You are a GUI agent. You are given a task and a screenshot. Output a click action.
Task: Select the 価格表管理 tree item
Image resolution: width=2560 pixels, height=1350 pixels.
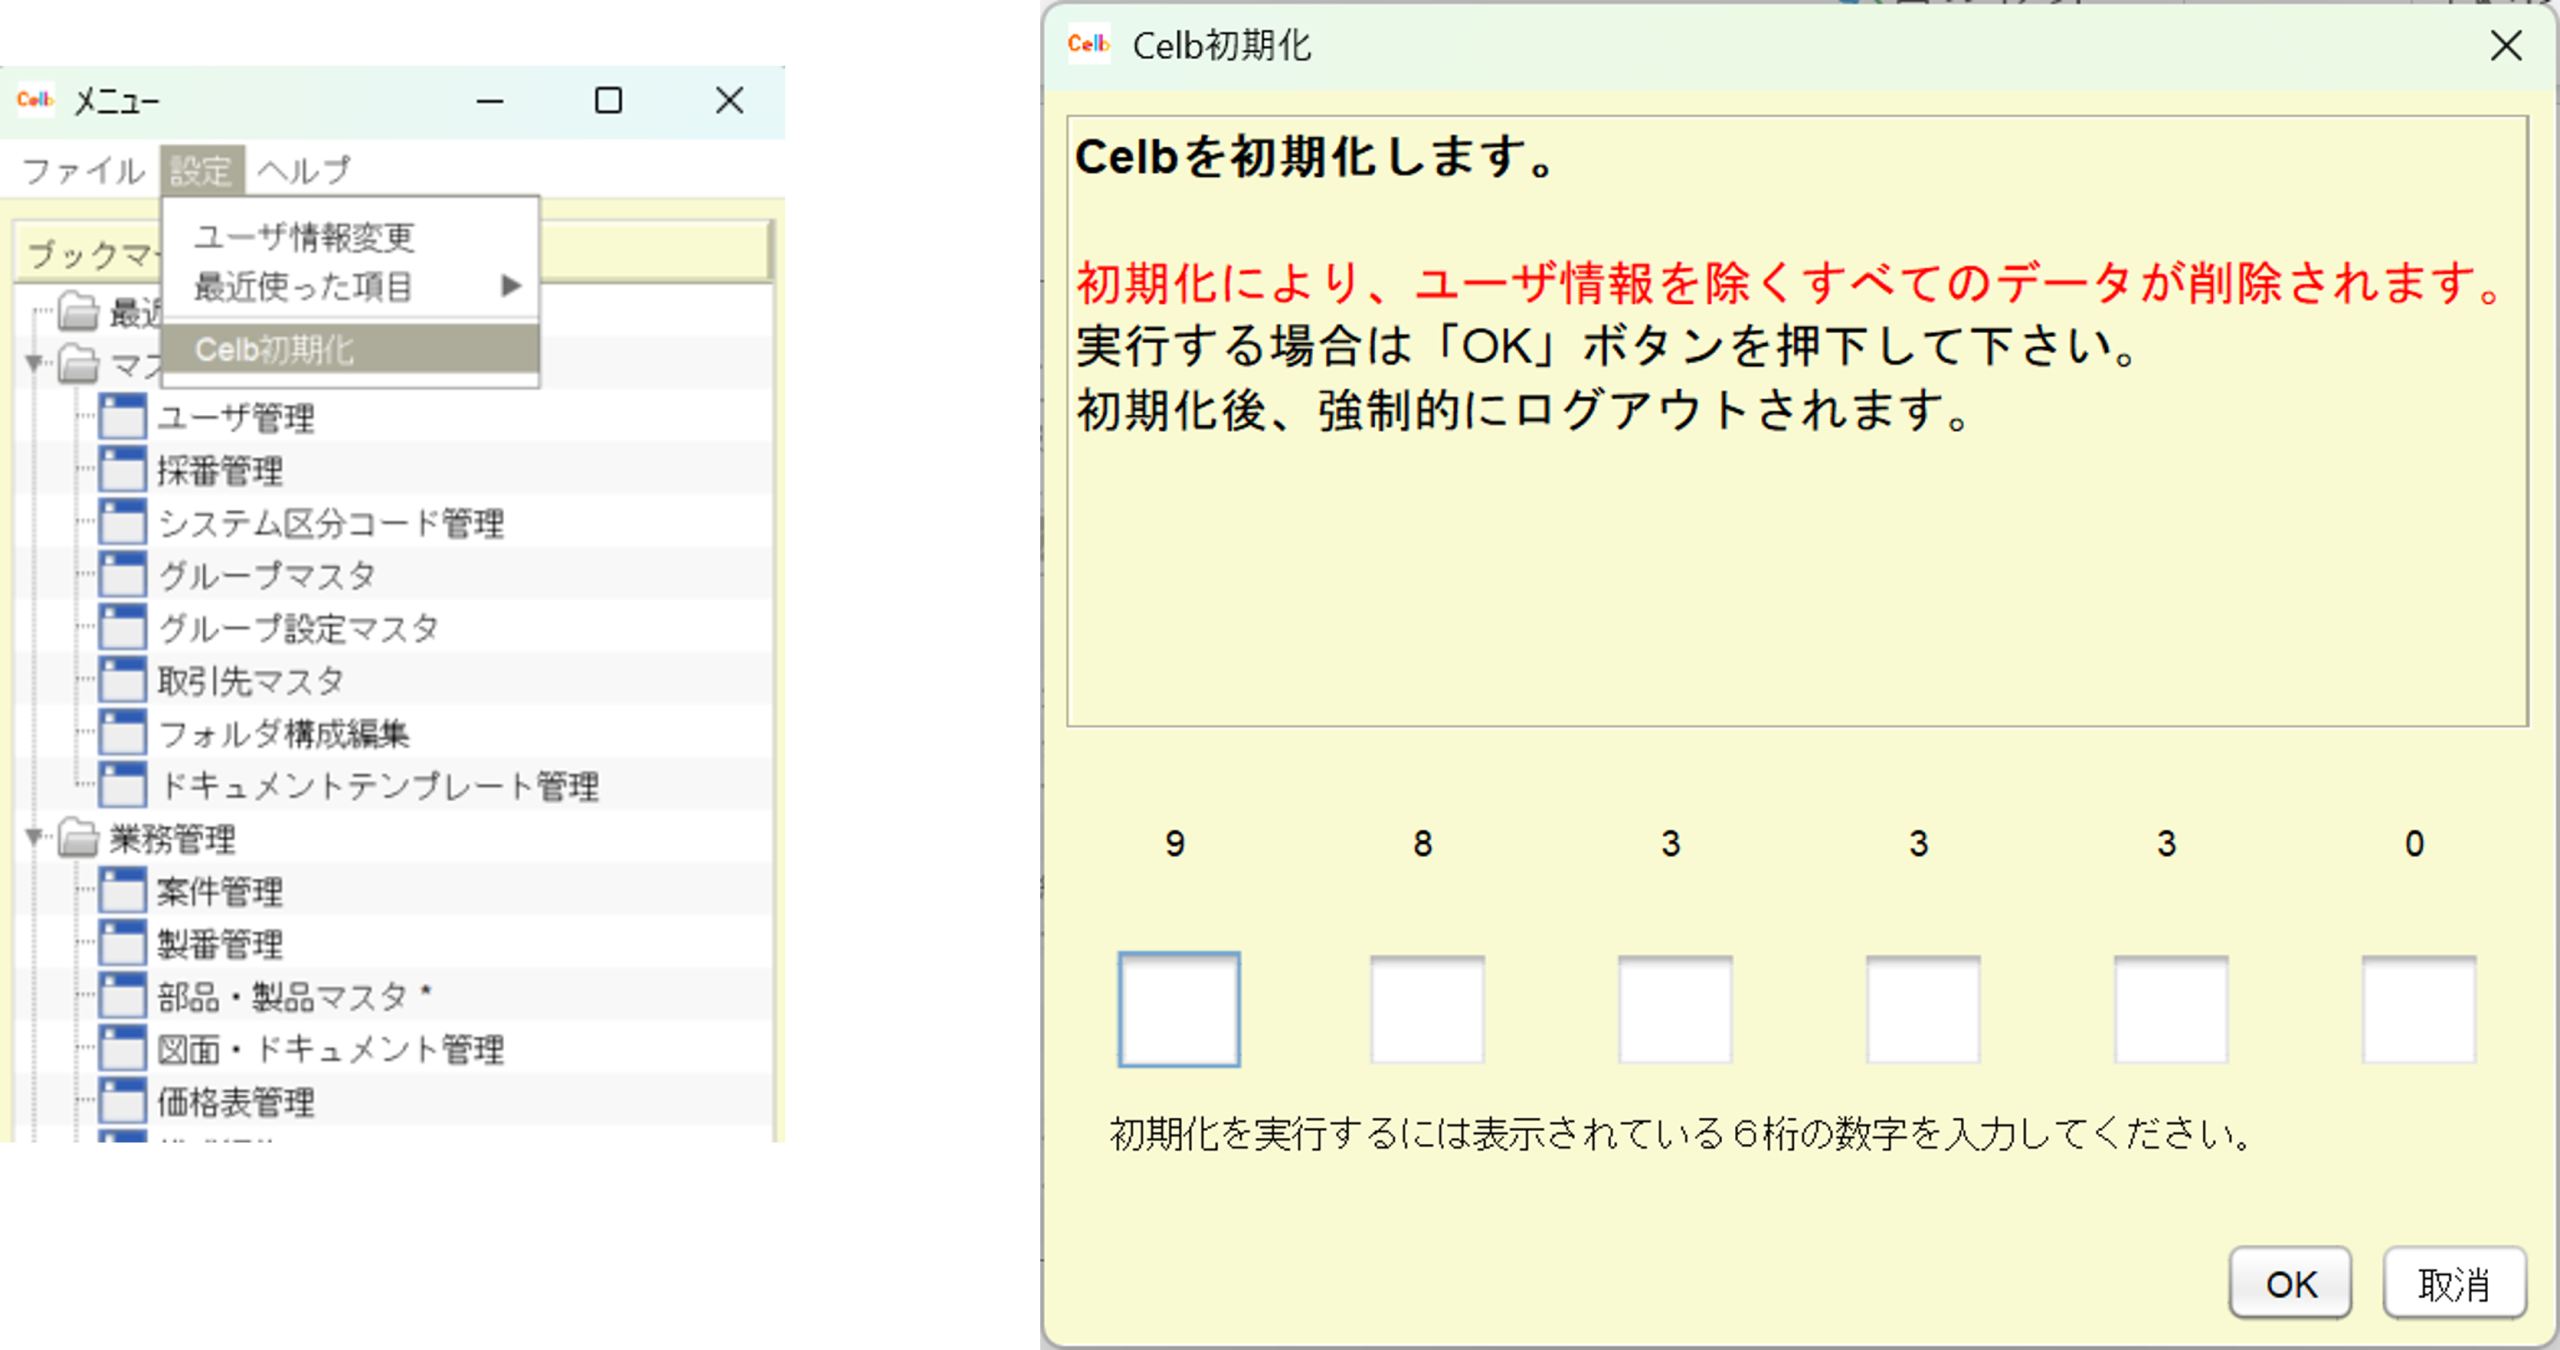tap(236, 1102)
